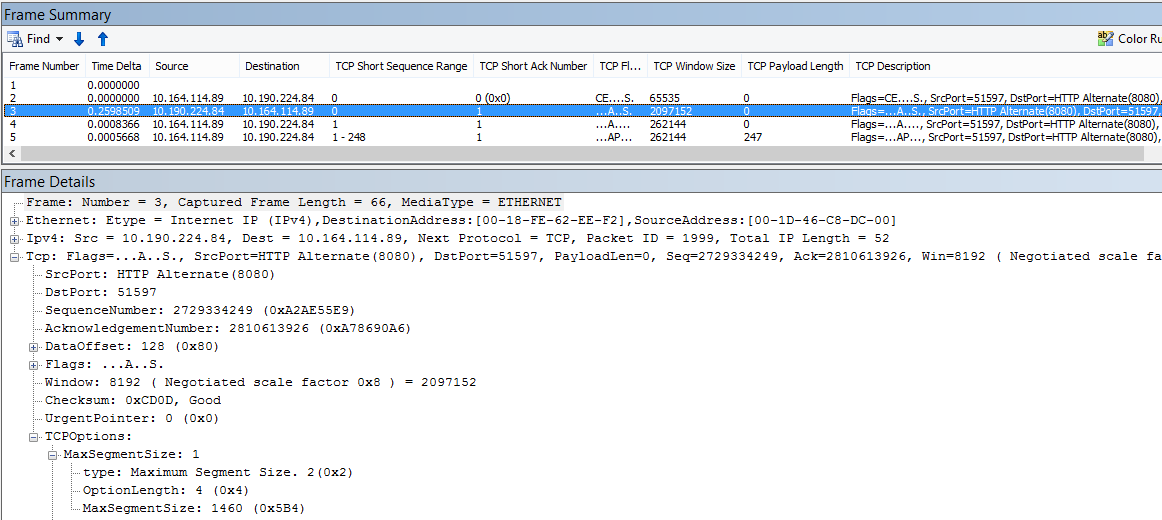This screenshot has height=520, width=1162.
Task: Sort by Frame Number column header
Action: [x=44, y=66]
